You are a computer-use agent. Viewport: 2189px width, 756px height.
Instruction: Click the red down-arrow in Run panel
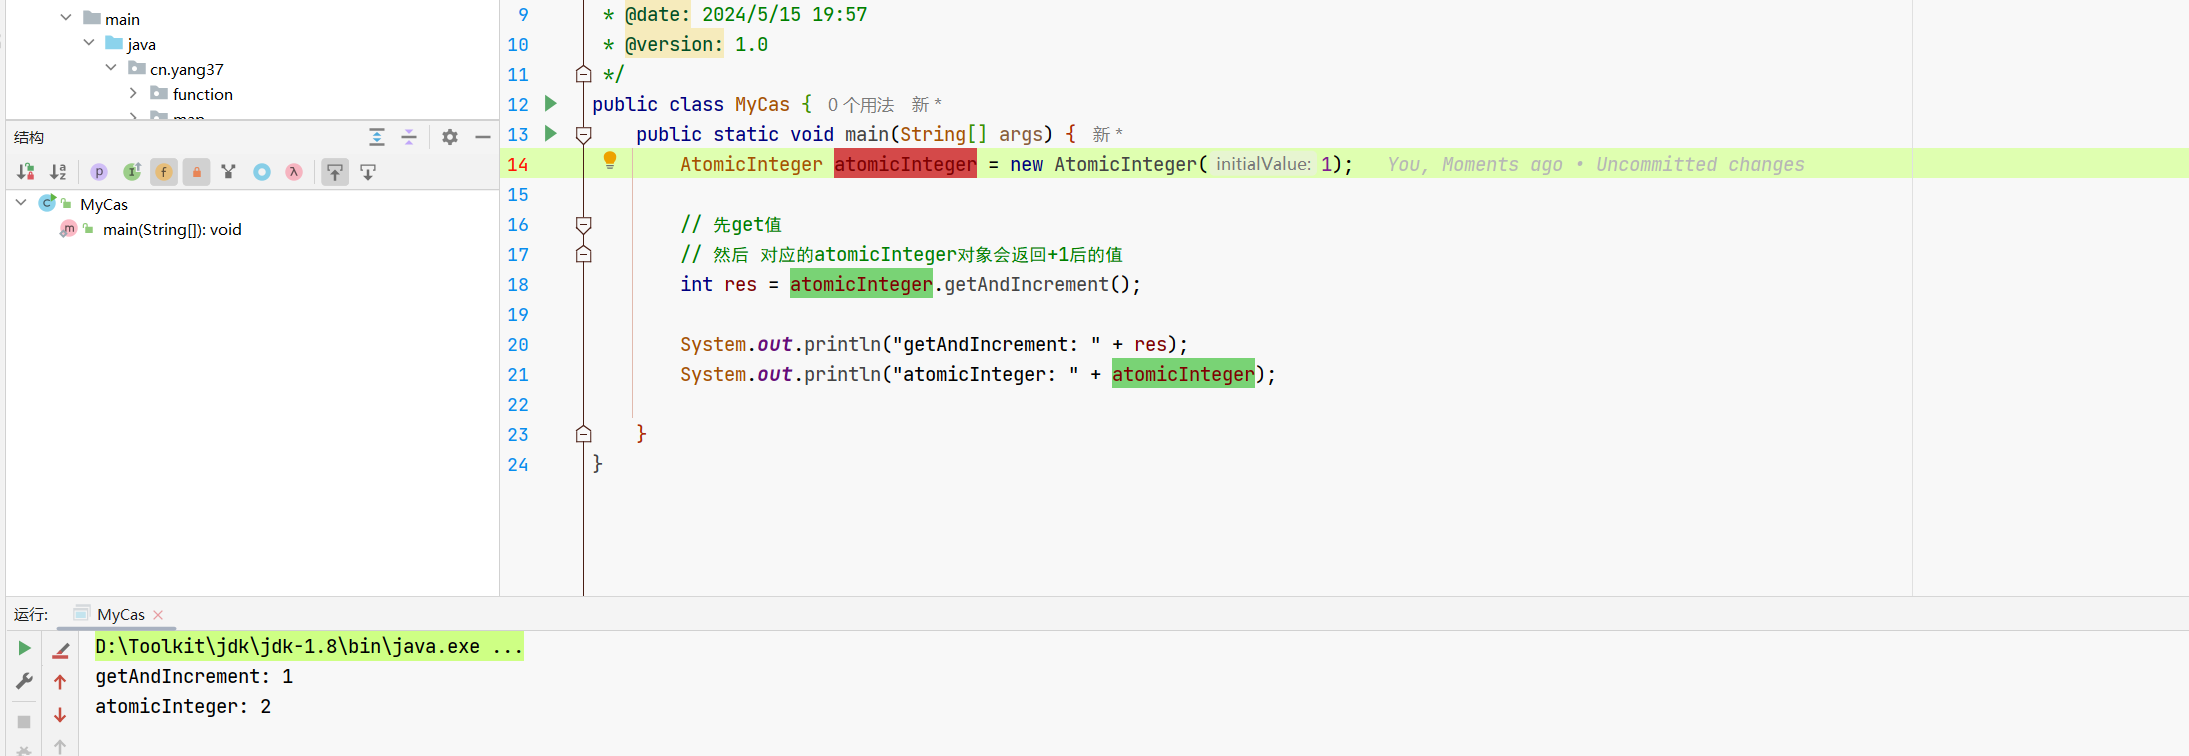[x=60, y=715]
